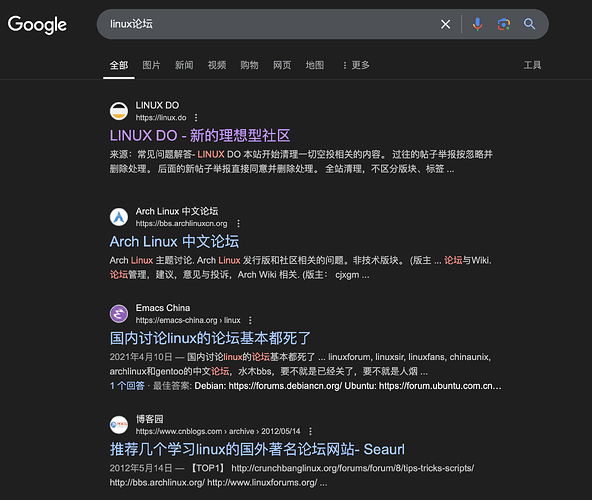Open 推荐几个学习linux的国外著名论坛网站 result
The image size is (592, 500).
pyautogui.click(x=257, y=449)
